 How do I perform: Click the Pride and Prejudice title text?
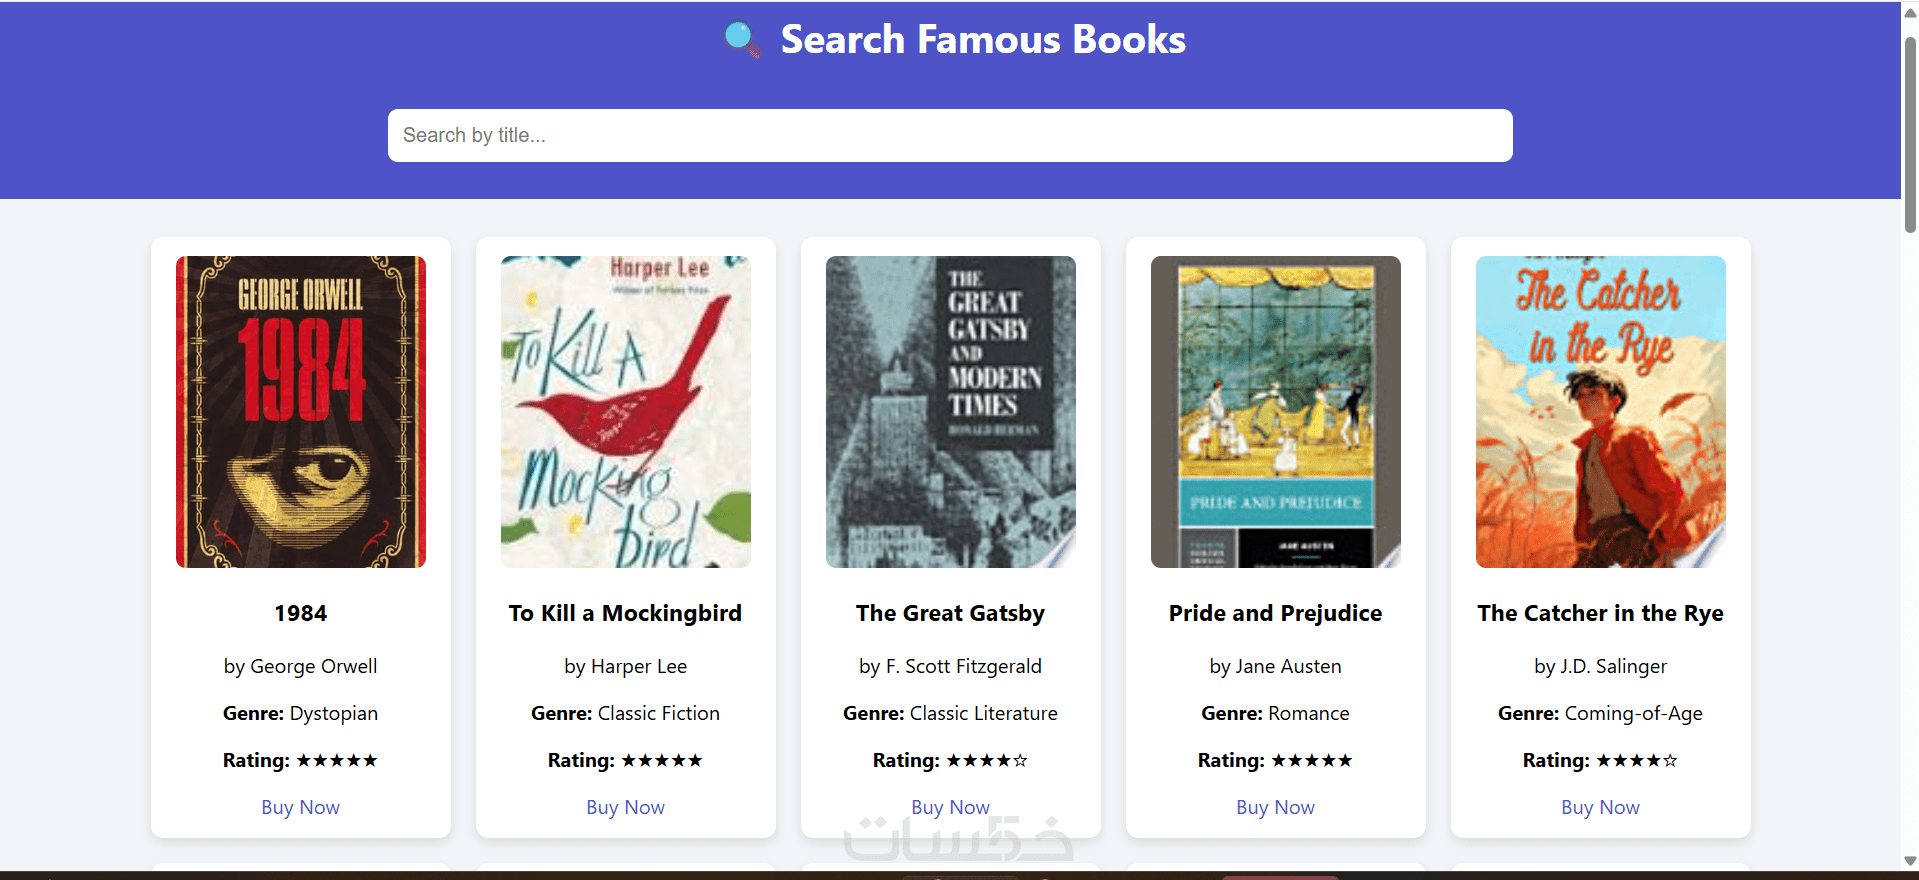click(1275, 613)
